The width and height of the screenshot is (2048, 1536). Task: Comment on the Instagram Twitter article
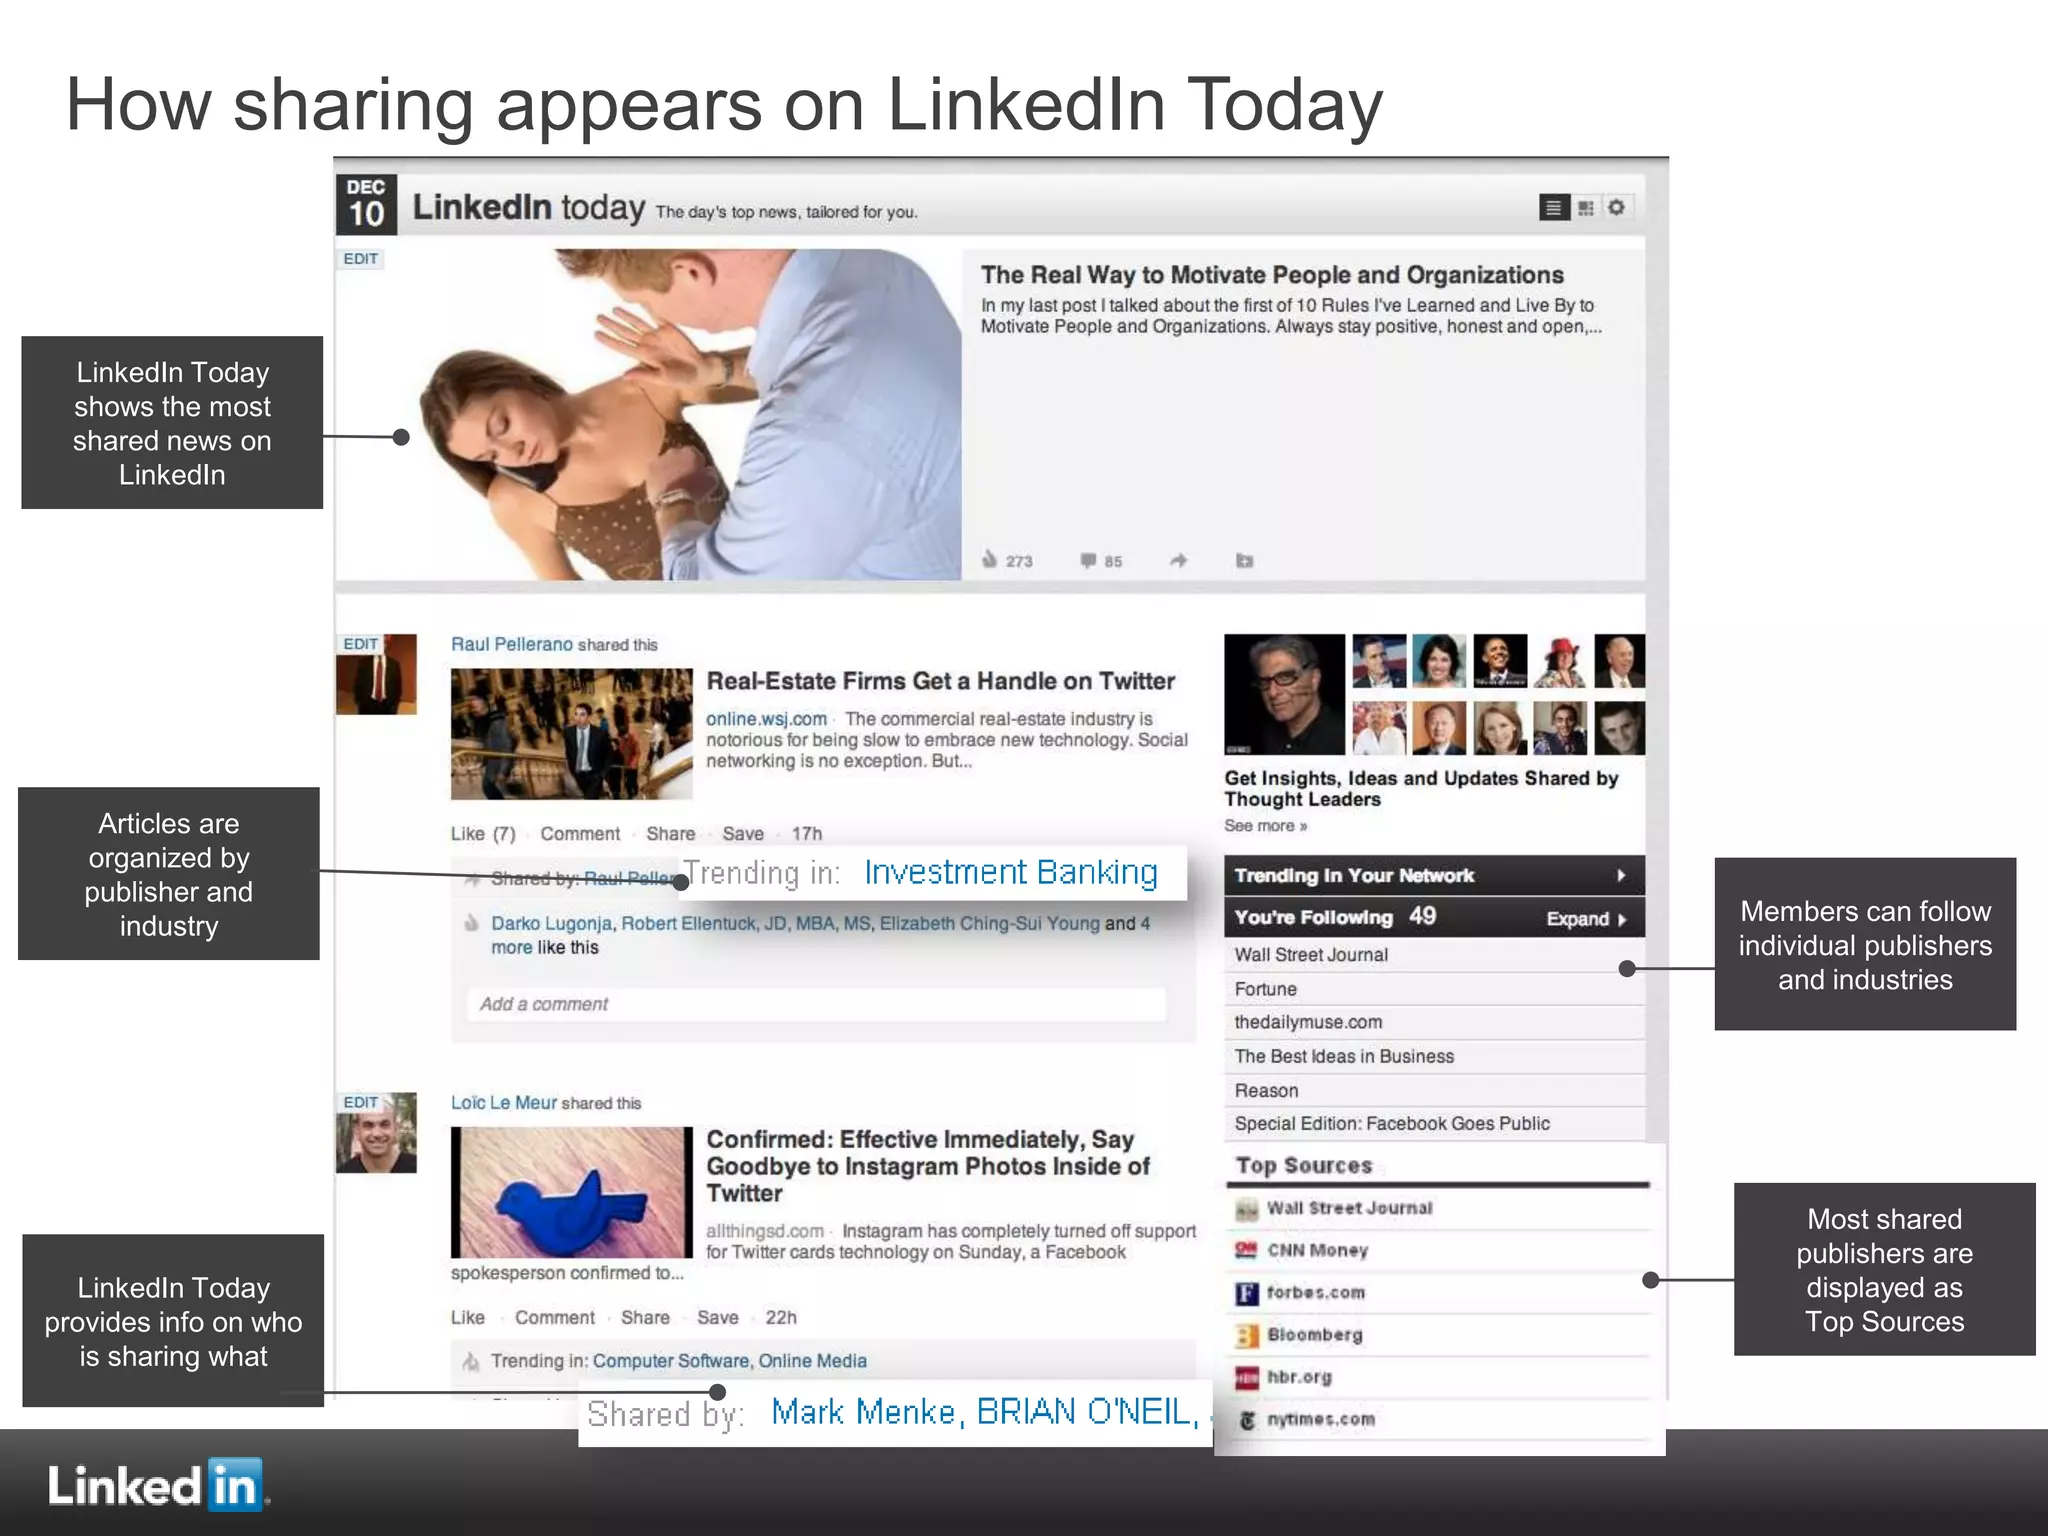pos(555,1318)
